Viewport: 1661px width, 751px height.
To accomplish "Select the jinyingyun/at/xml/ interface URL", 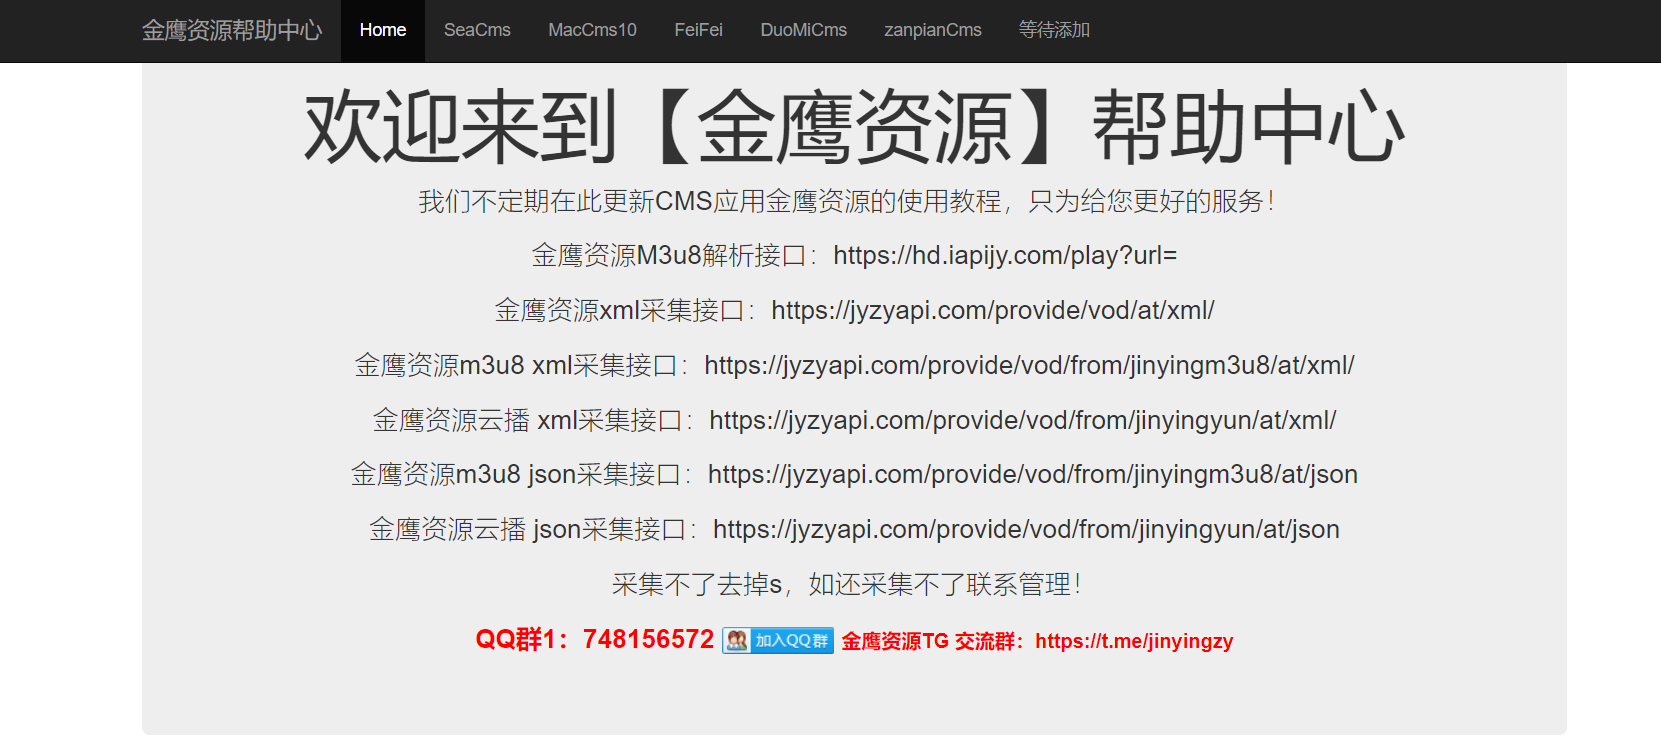I will [x=1022, y=421].
